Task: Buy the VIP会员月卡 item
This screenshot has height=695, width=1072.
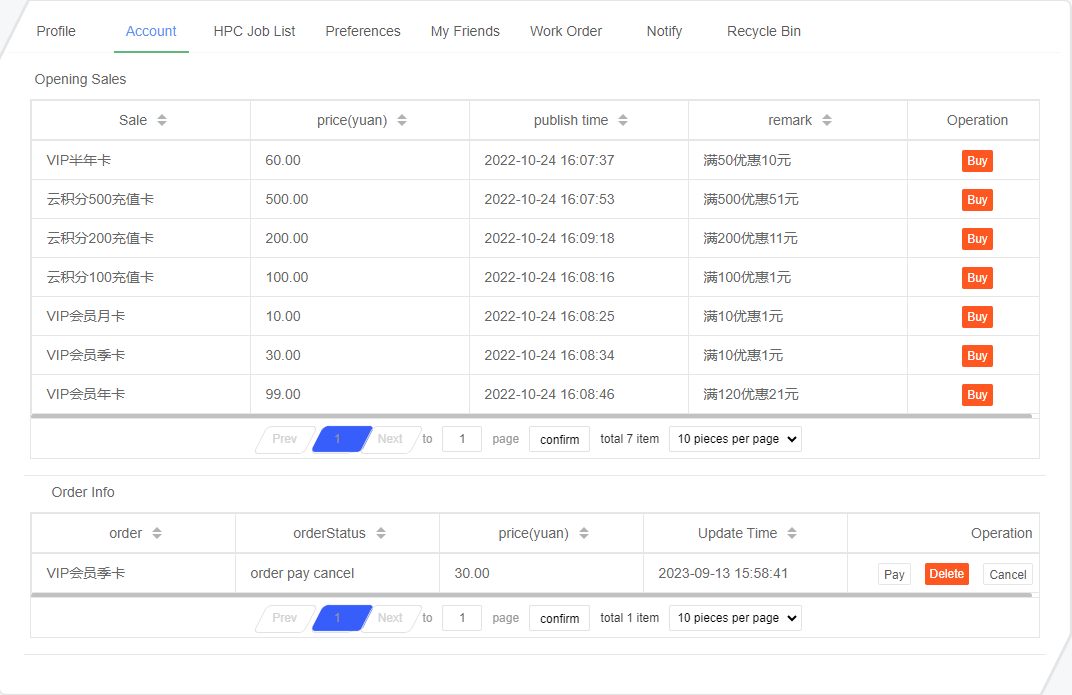Action: [x=977, y=316]
